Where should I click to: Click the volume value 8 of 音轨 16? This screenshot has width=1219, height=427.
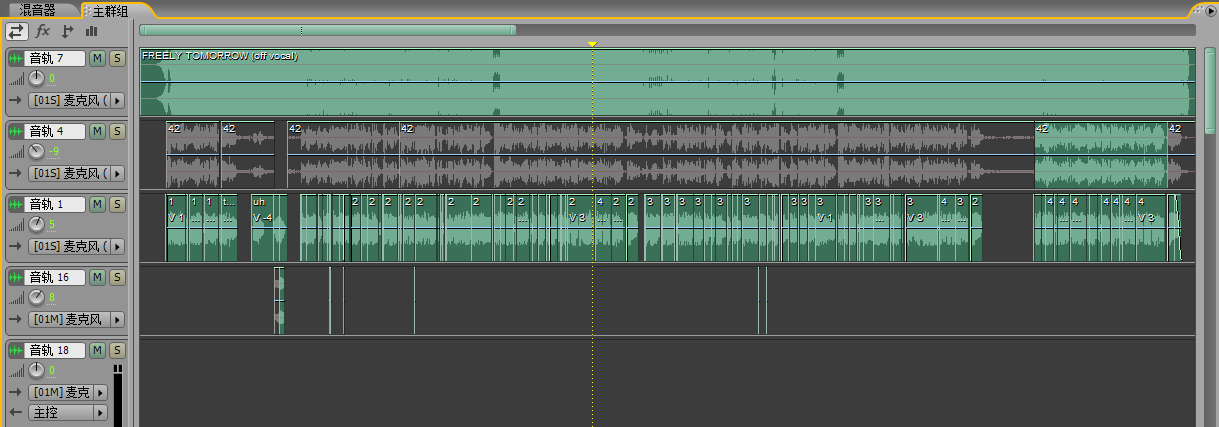pos(52,297)
